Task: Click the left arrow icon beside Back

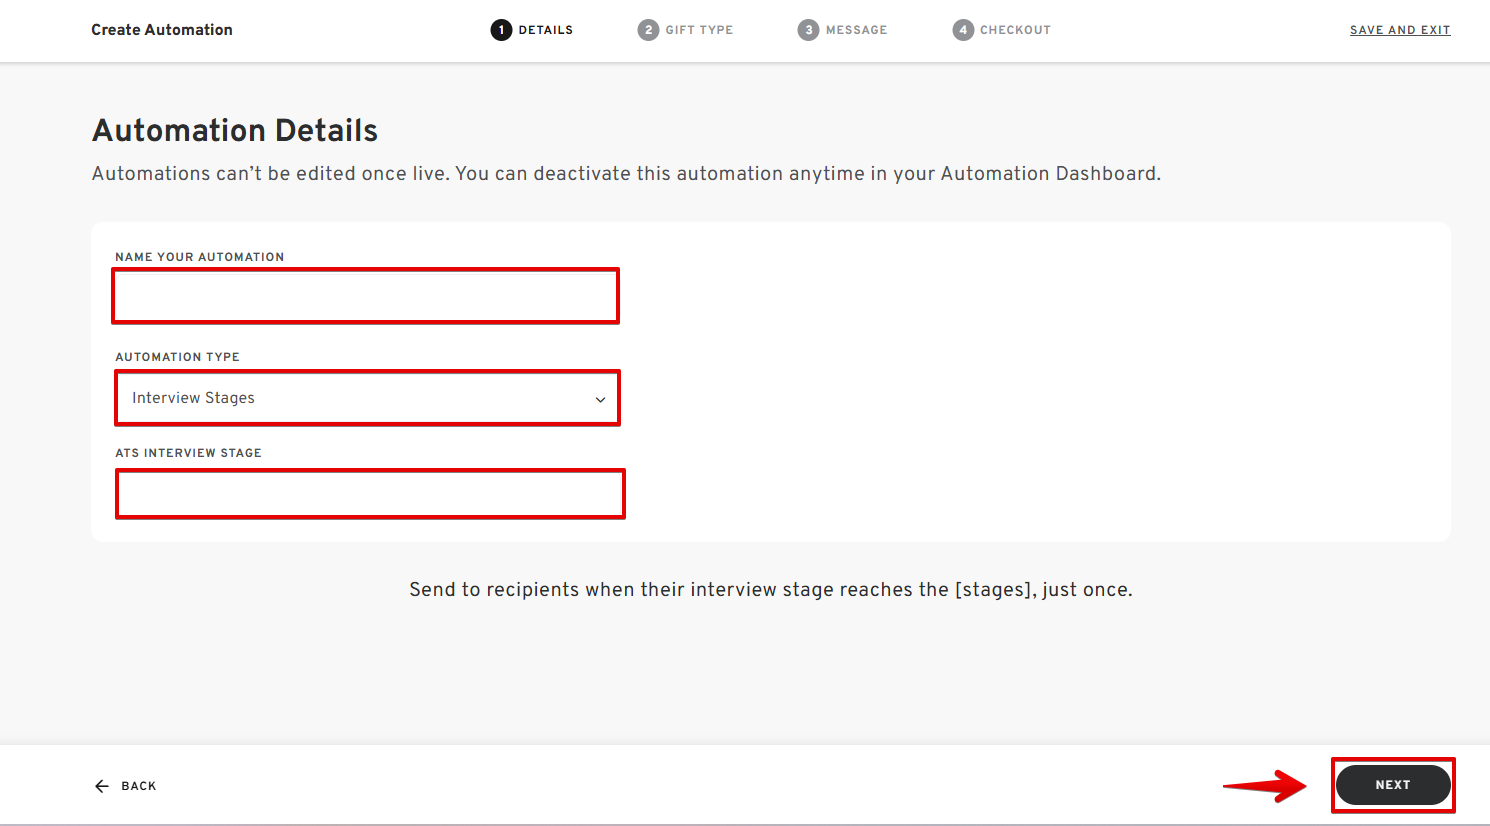Action: pyautogui.click(x=102, y=786)
